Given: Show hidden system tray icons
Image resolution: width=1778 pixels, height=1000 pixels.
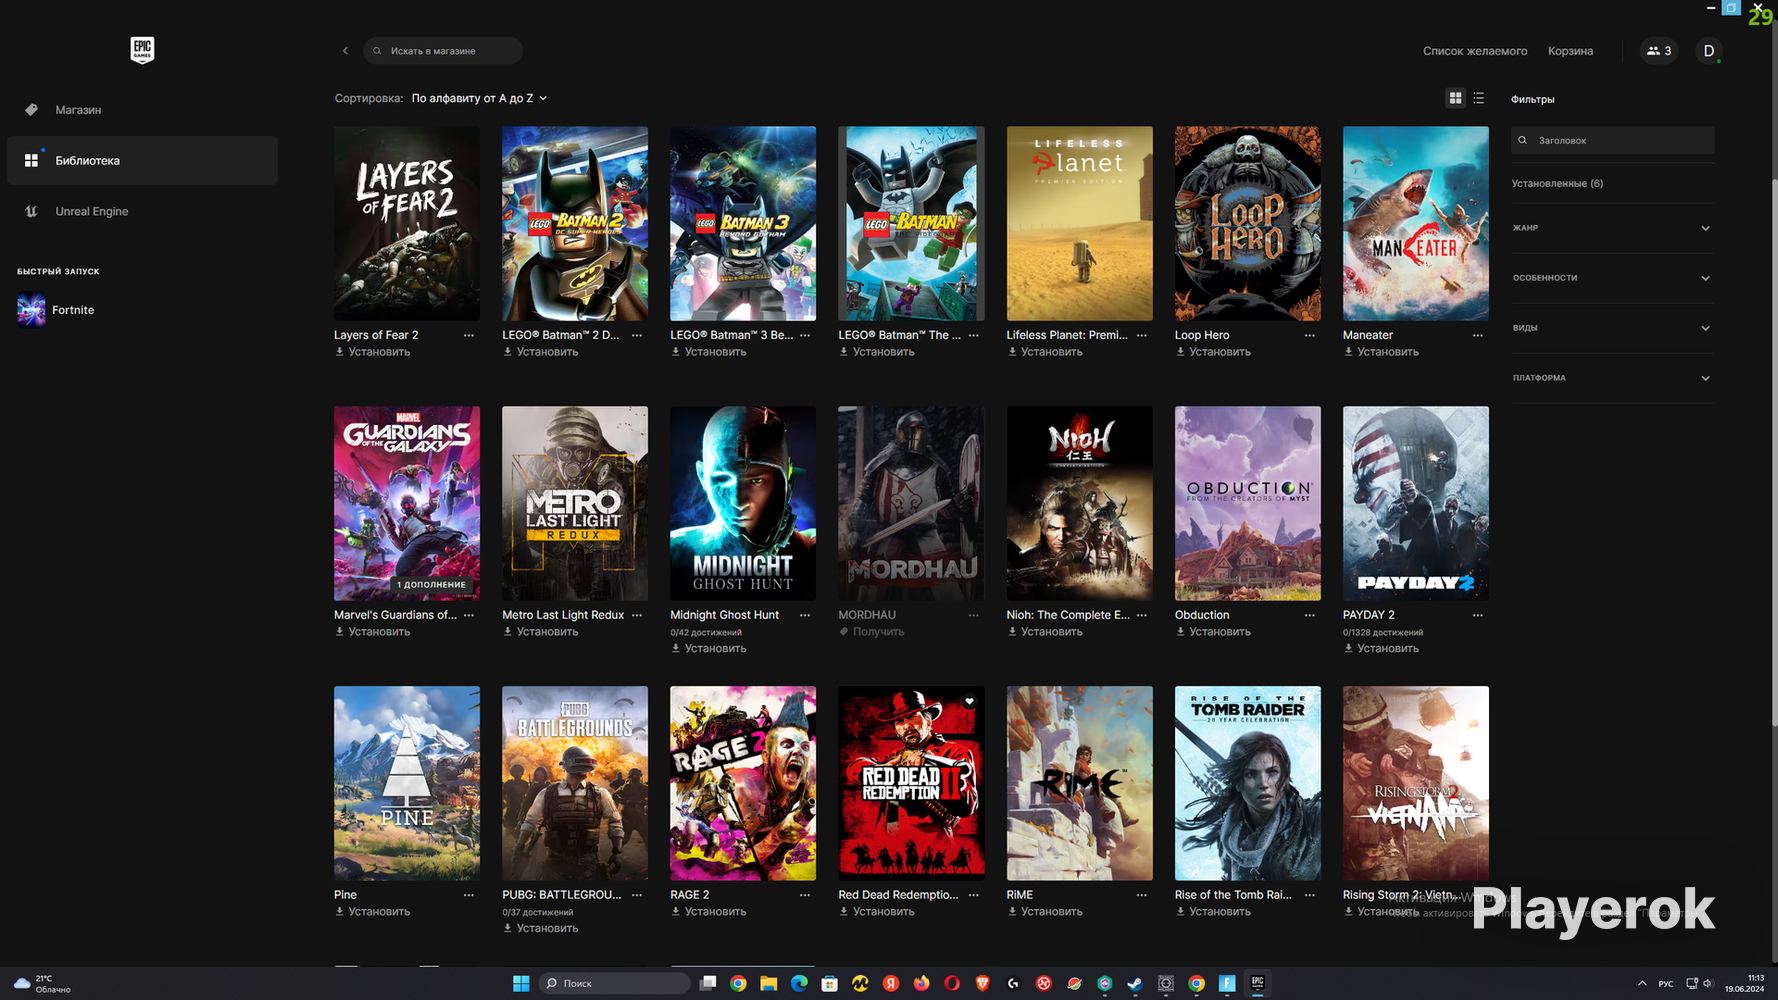Looking at the screenshot, I should click(x=1641, y=983).
